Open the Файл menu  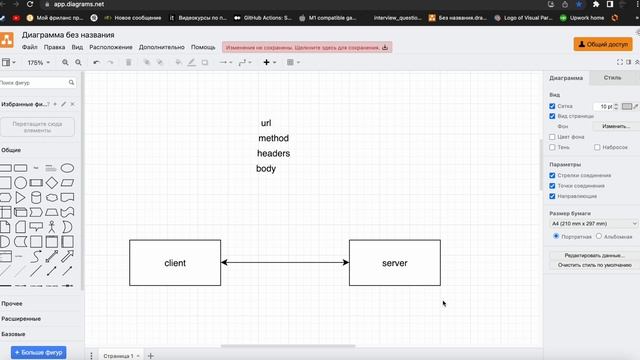pos(29,47)
